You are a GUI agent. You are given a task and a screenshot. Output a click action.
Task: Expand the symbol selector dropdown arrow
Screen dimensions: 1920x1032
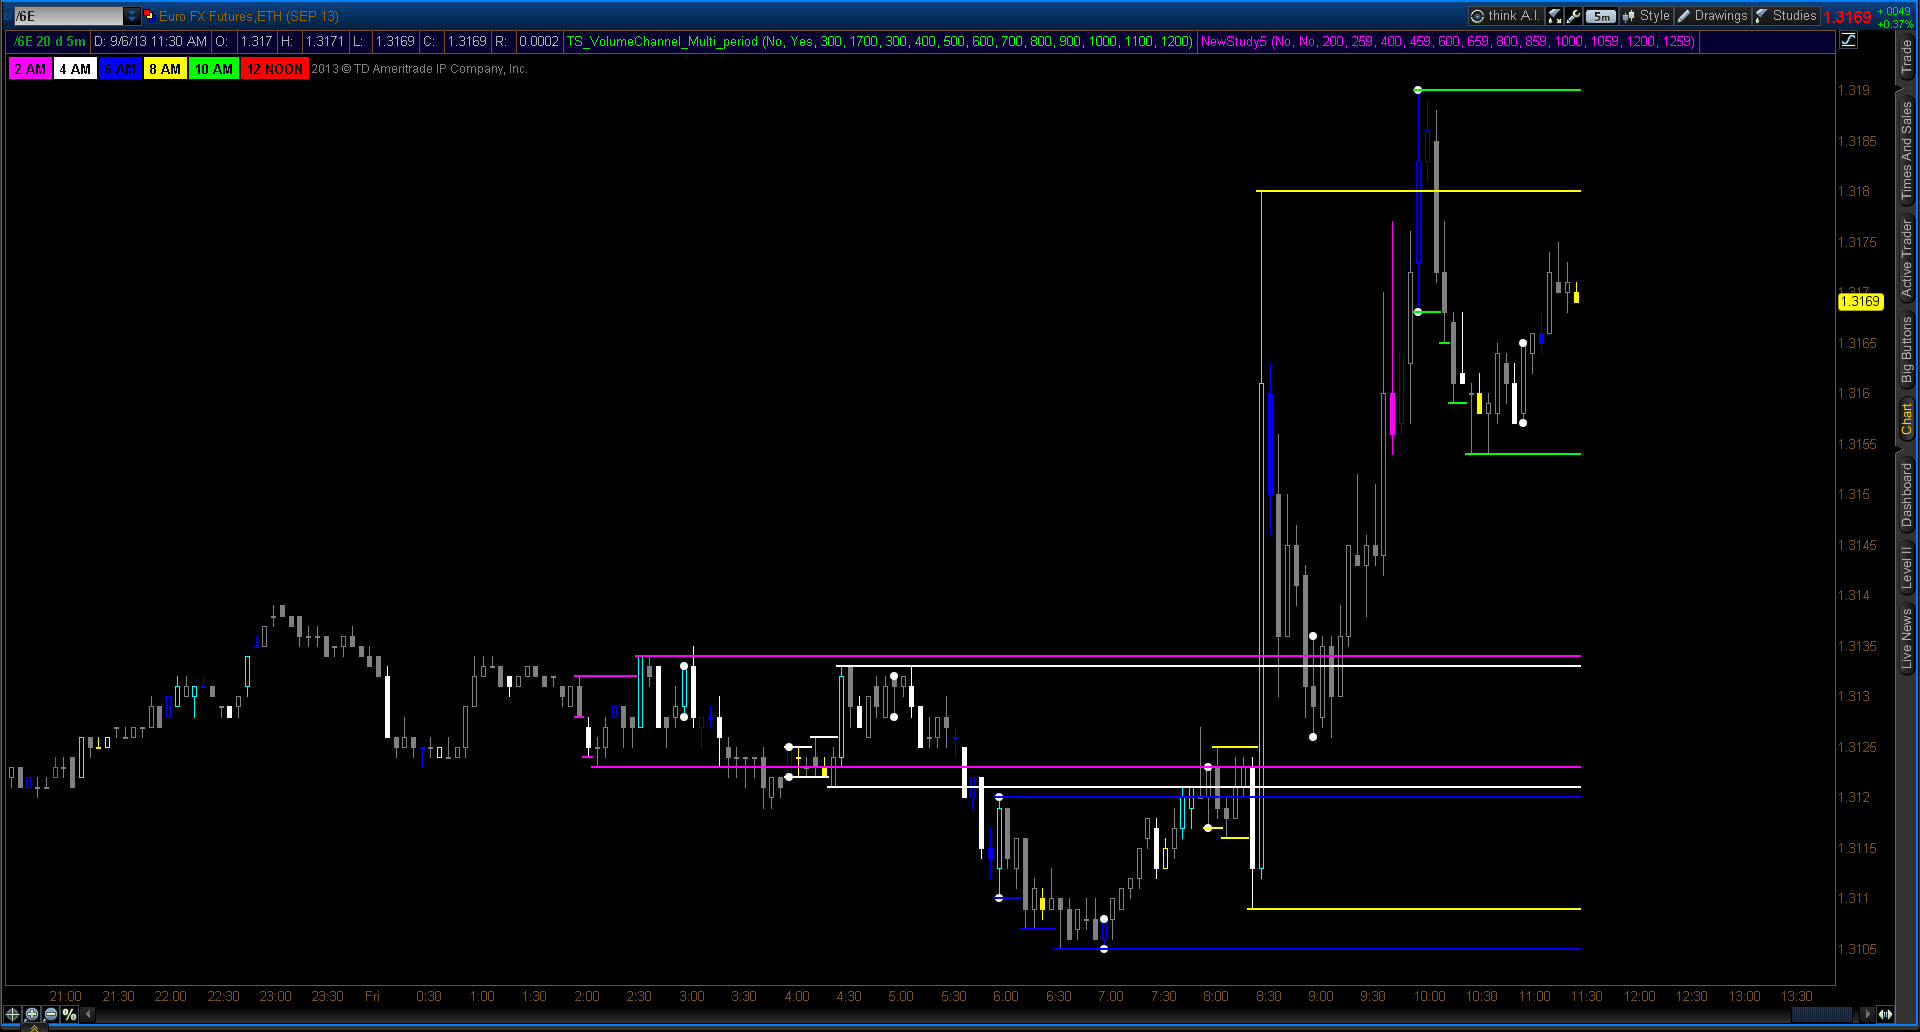(132, 16)
